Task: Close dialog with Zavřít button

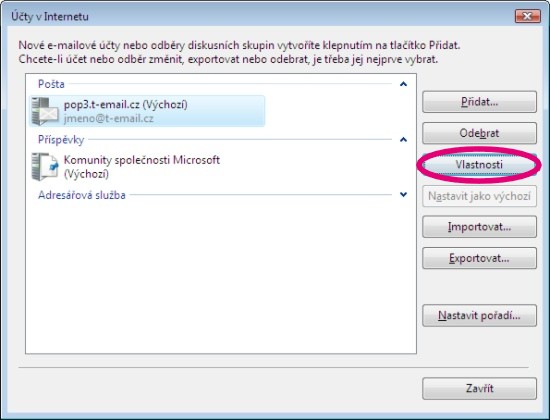Action: click(x=479, y=388)
